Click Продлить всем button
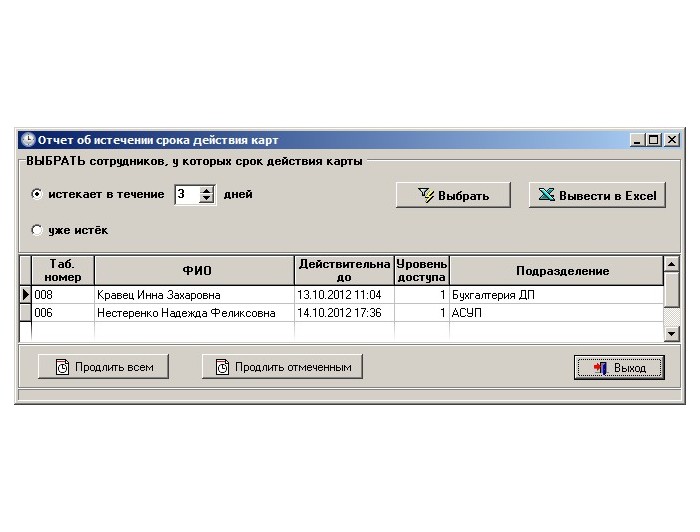700x532 pixels. (x=104, y=367)
